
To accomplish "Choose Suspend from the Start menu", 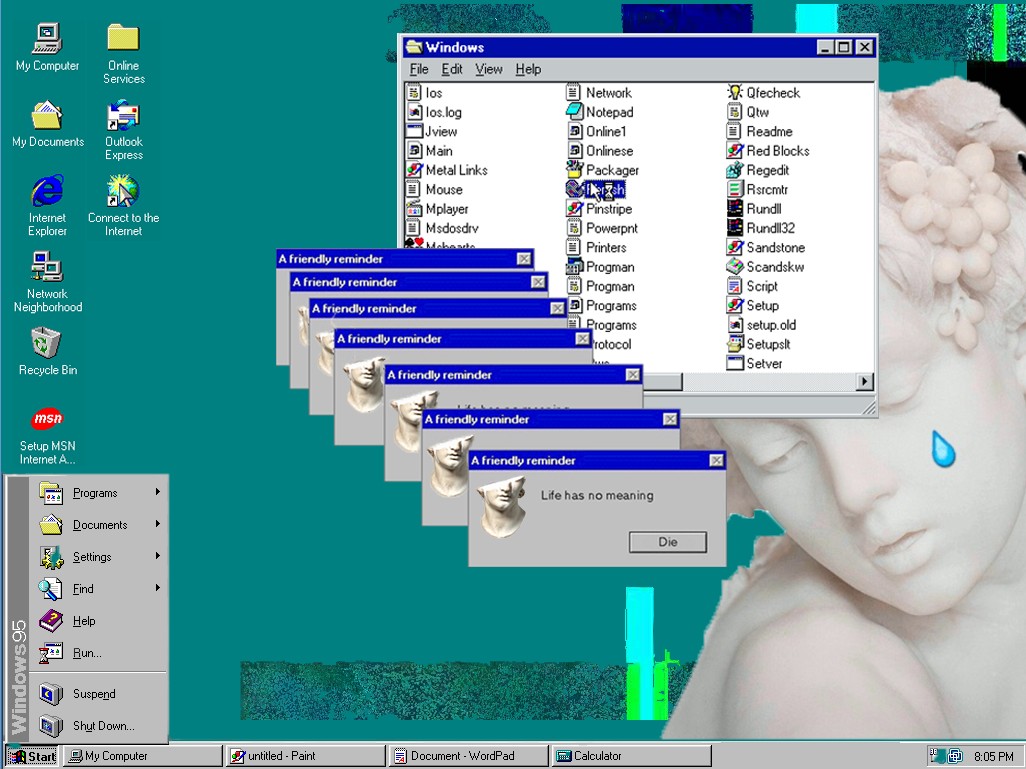I will coord(99,694).
